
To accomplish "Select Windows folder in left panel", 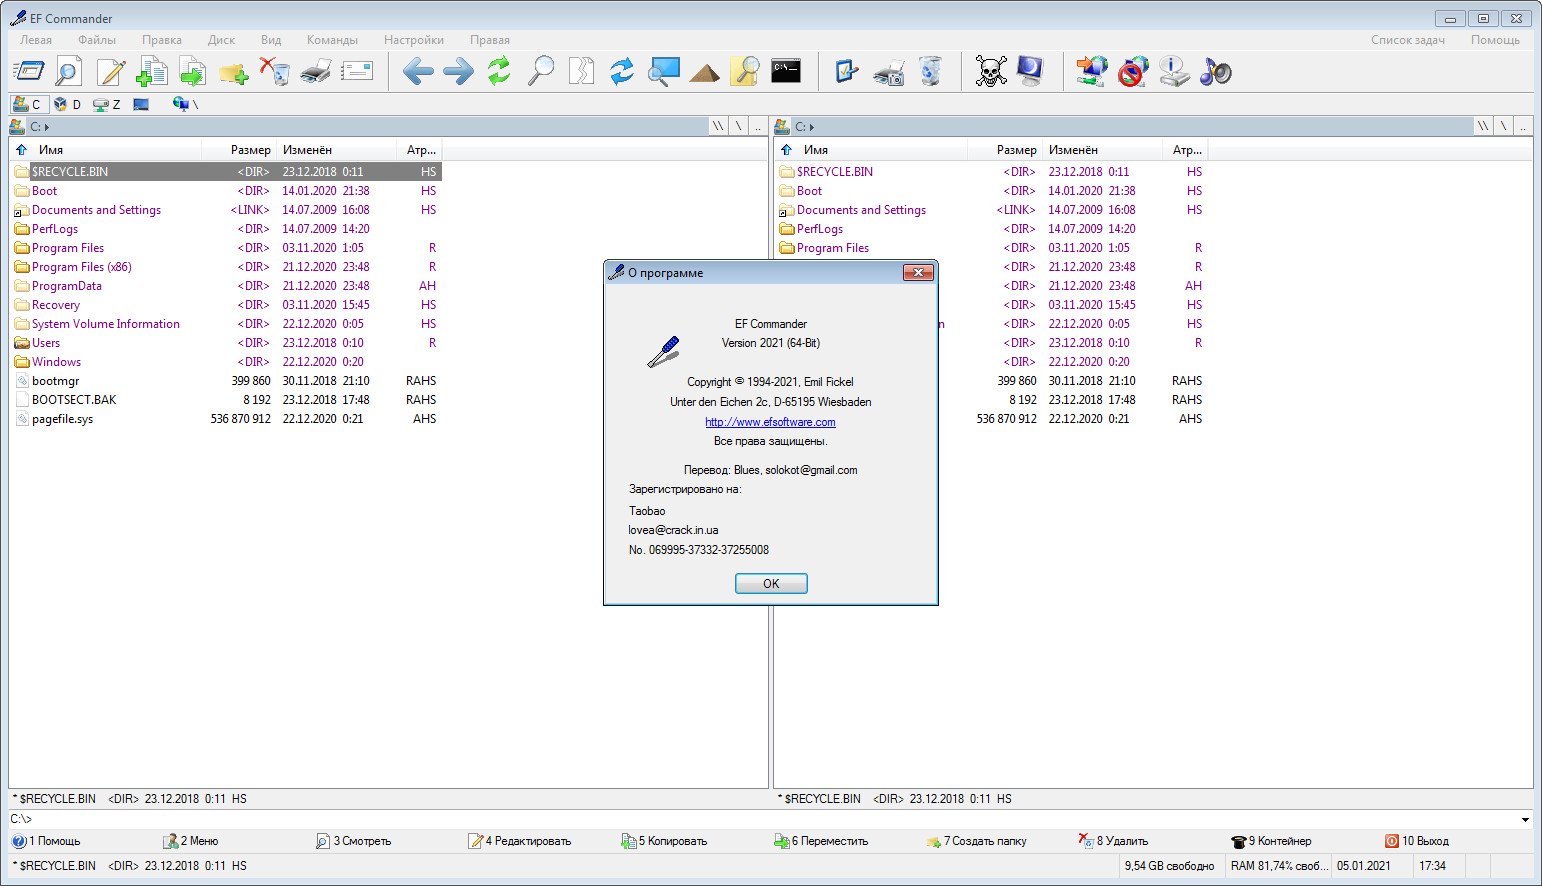I will coord(56,362).
